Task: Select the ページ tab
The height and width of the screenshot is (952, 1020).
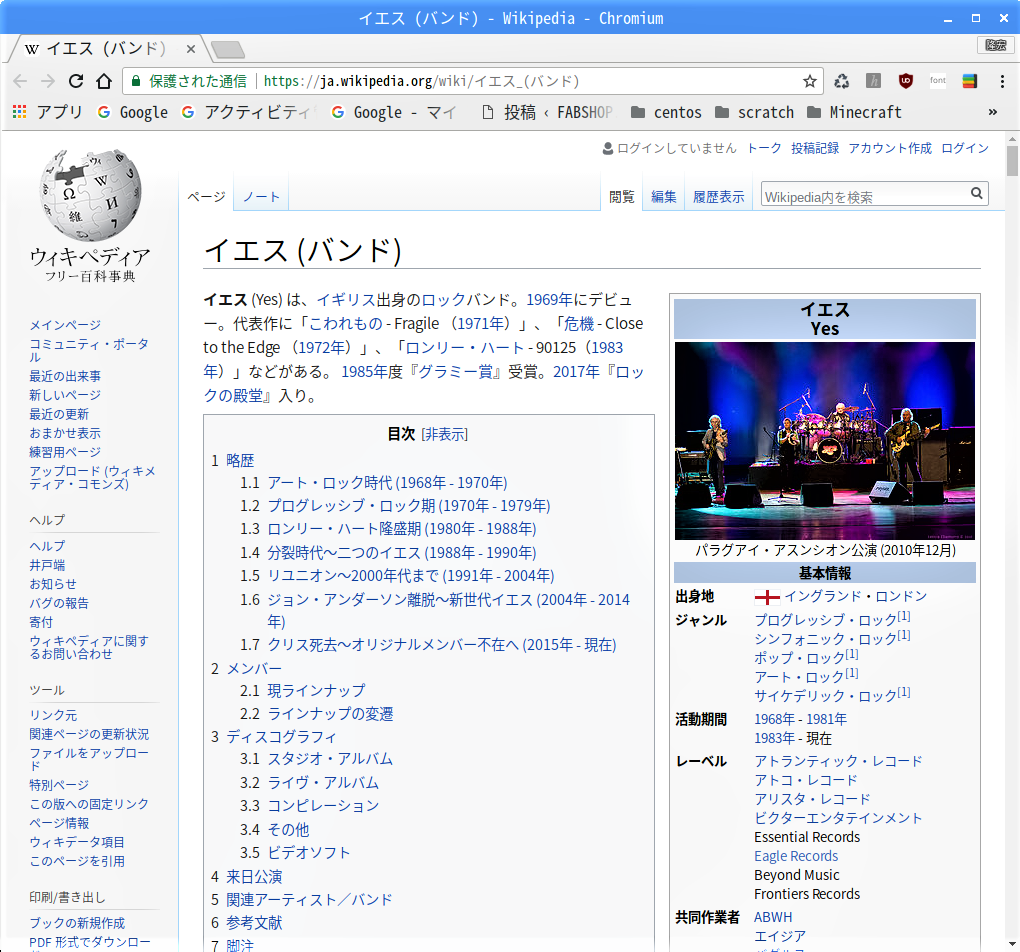Action: [x=206, y=197]
